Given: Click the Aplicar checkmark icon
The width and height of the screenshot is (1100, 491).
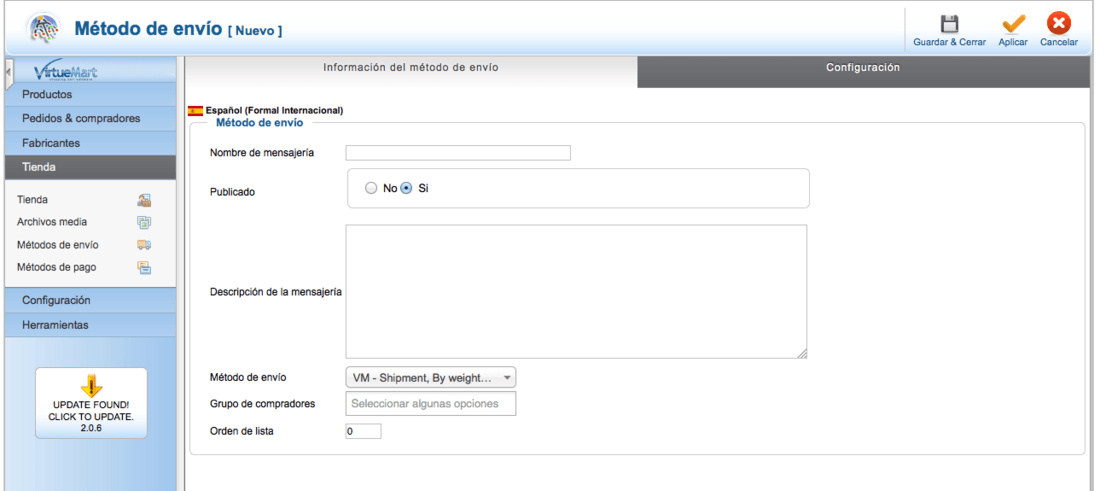Looking at the screenshot, I should pos(1013,25).
